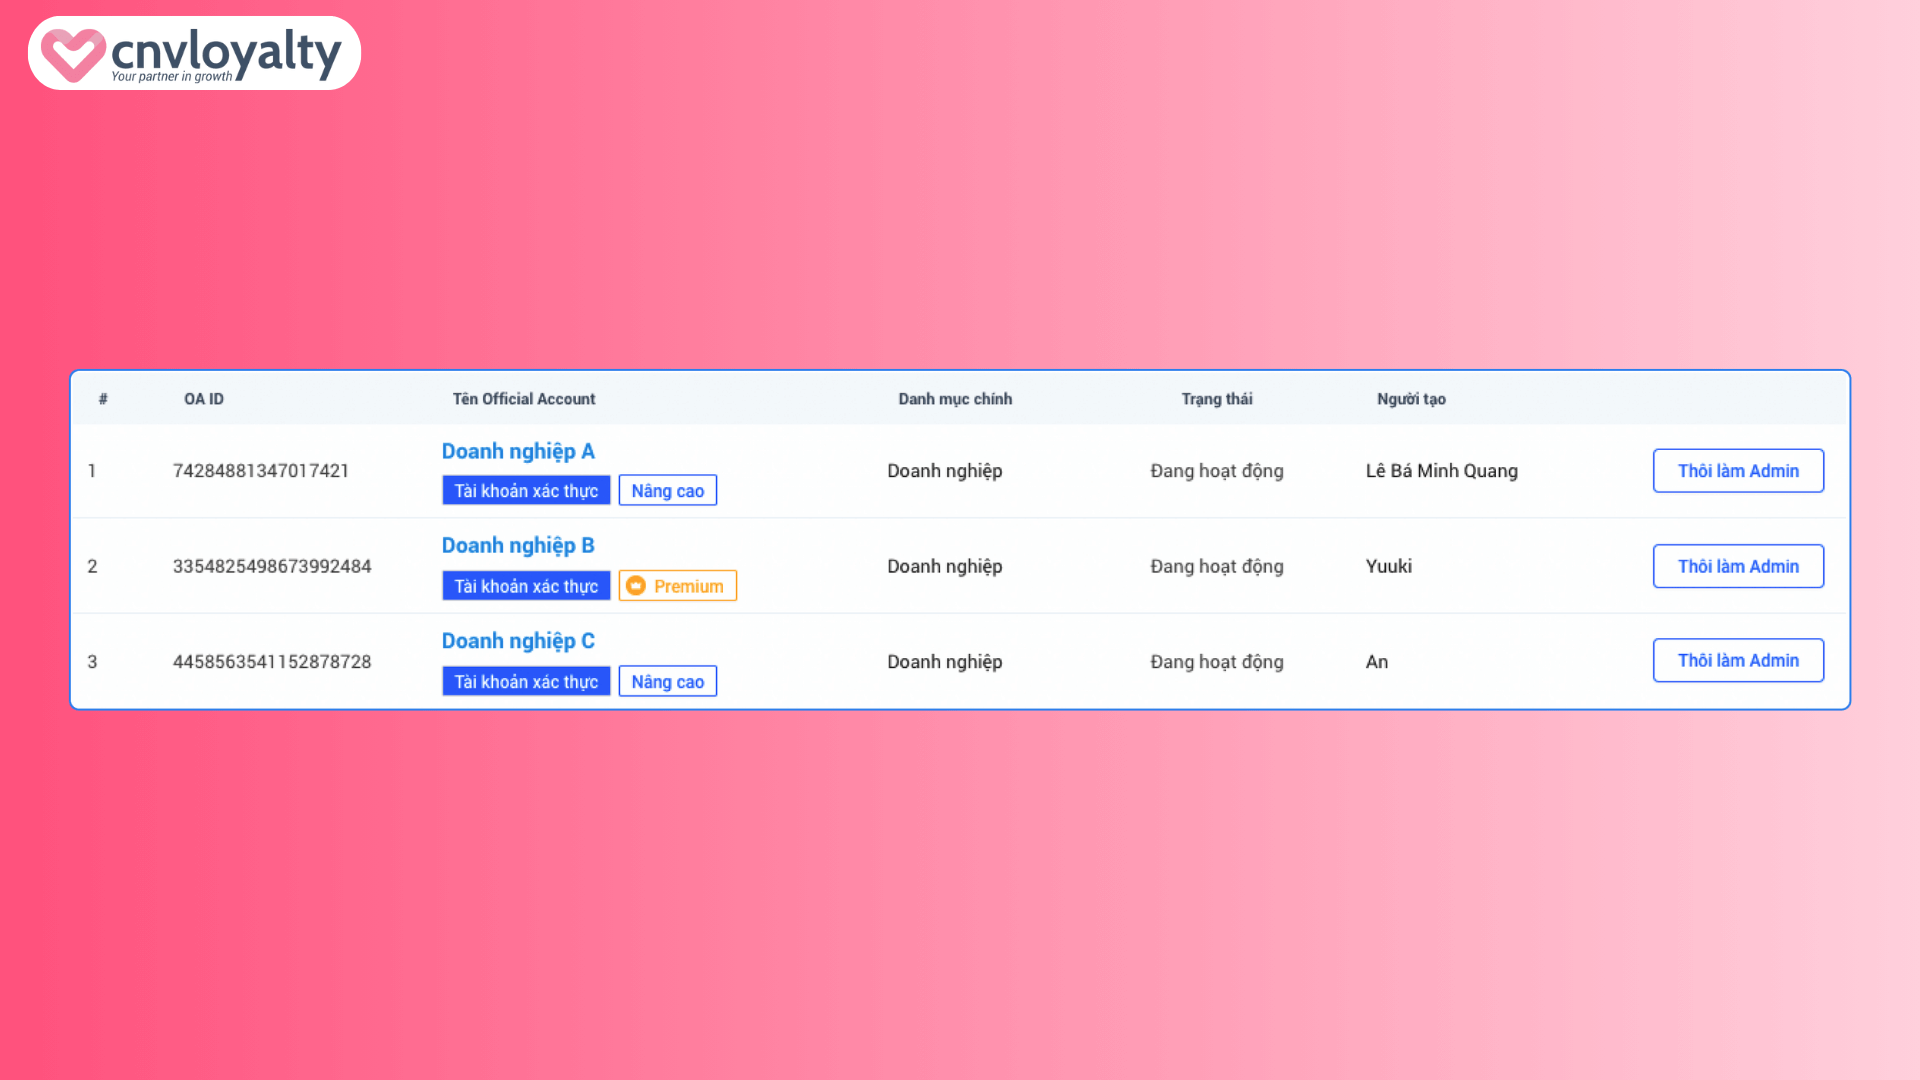Click the Danh mục chính column header
The width and height of the screenshot is (1920, 1080).
(954, 398)
